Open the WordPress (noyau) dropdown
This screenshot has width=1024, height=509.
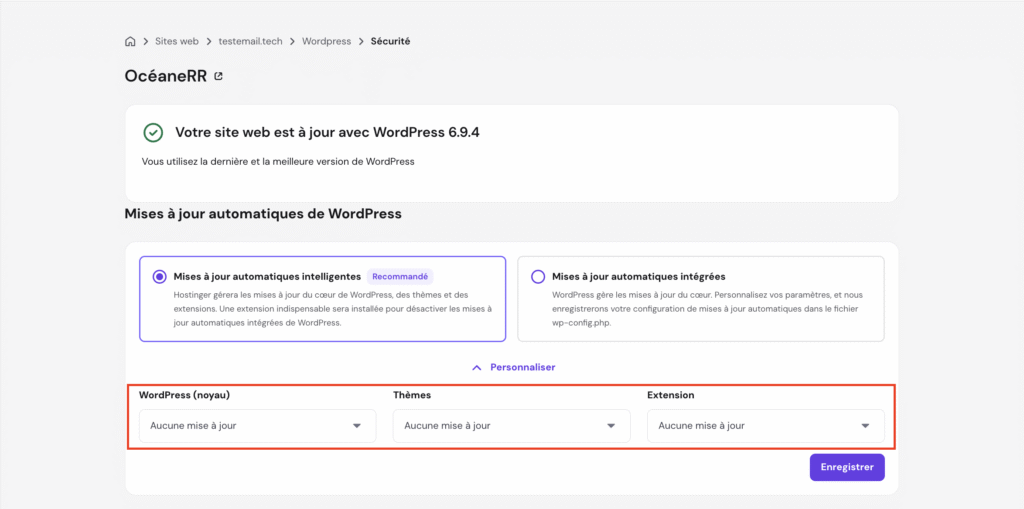[257, 426]
